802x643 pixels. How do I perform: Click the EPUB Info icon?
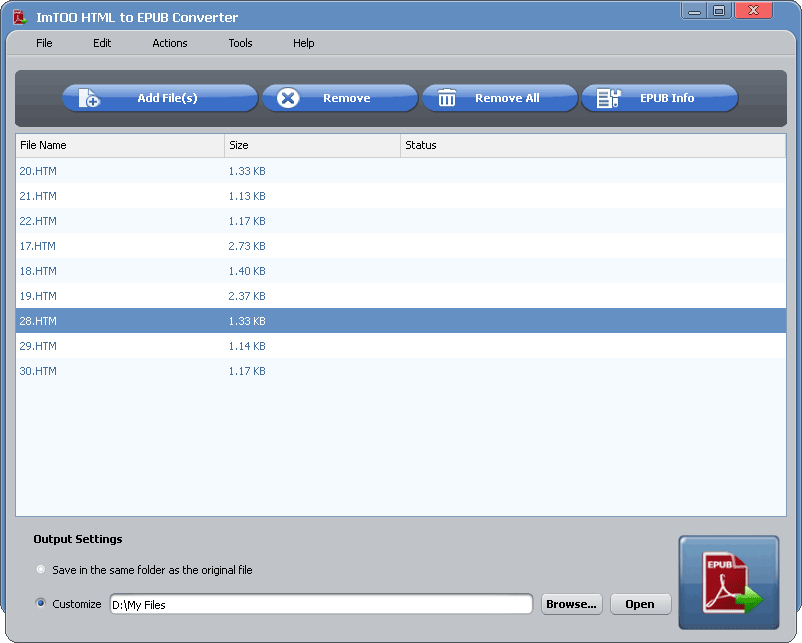point(609,98)
